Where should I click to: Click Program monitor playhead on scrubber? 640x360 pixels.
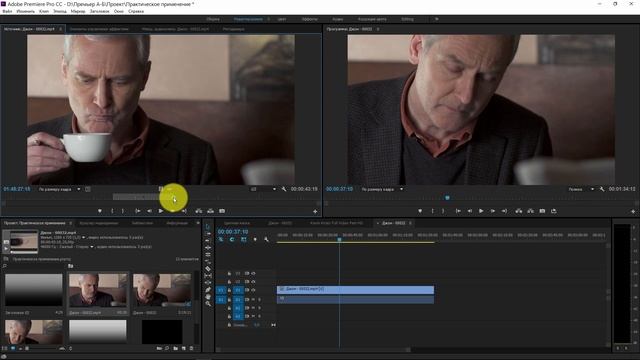click(x=447, y=198)
